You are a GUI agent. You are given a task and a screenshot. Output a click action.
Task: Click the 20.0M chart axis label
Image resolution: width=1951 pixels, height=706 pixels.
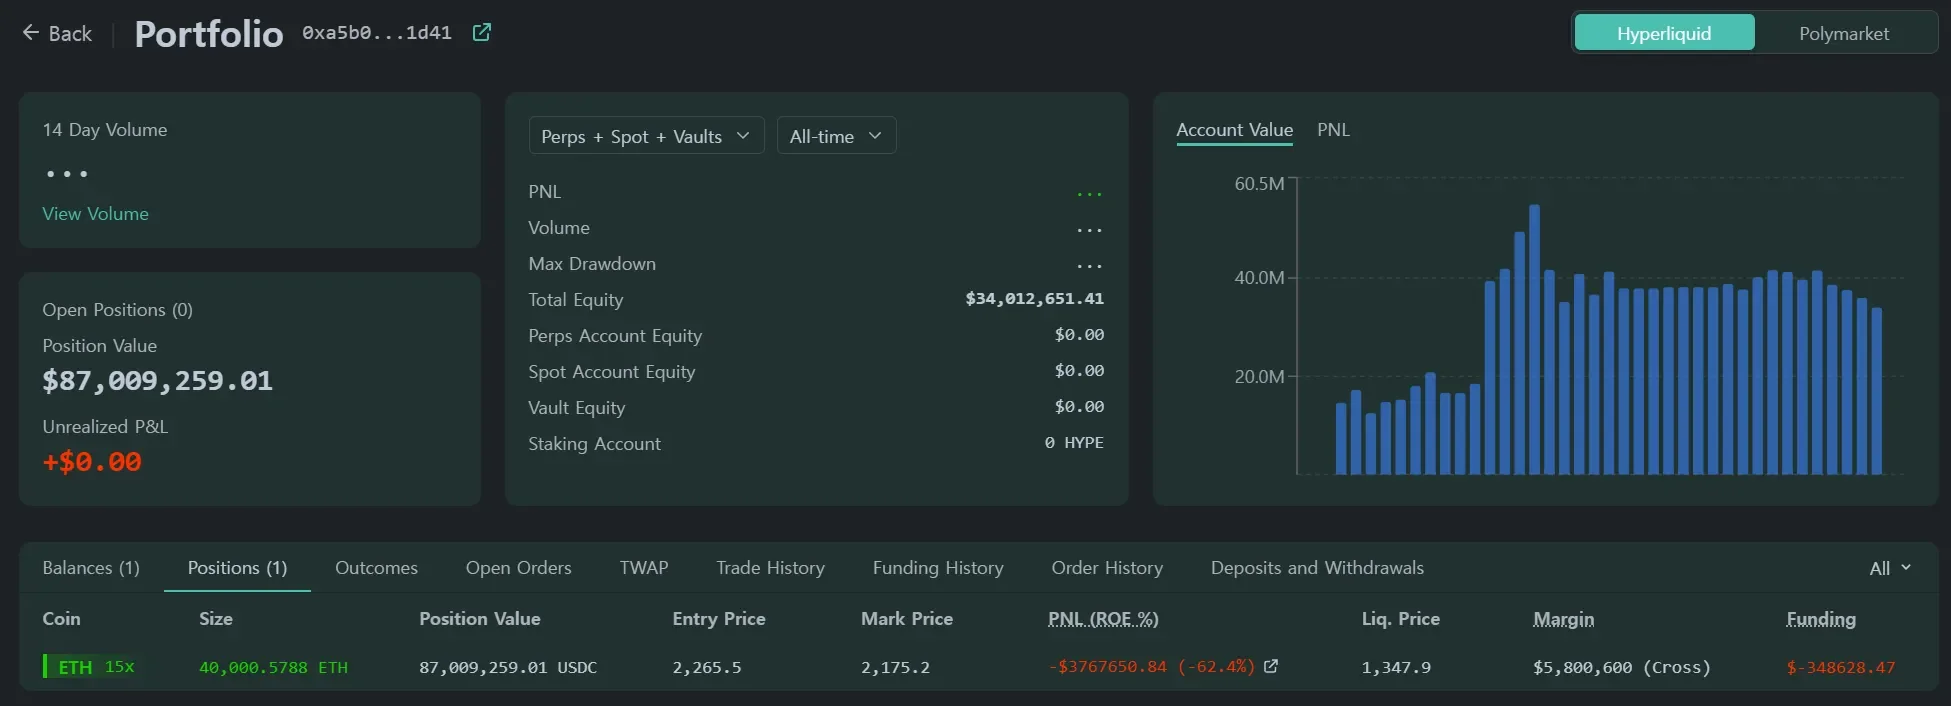point(1259,377)
